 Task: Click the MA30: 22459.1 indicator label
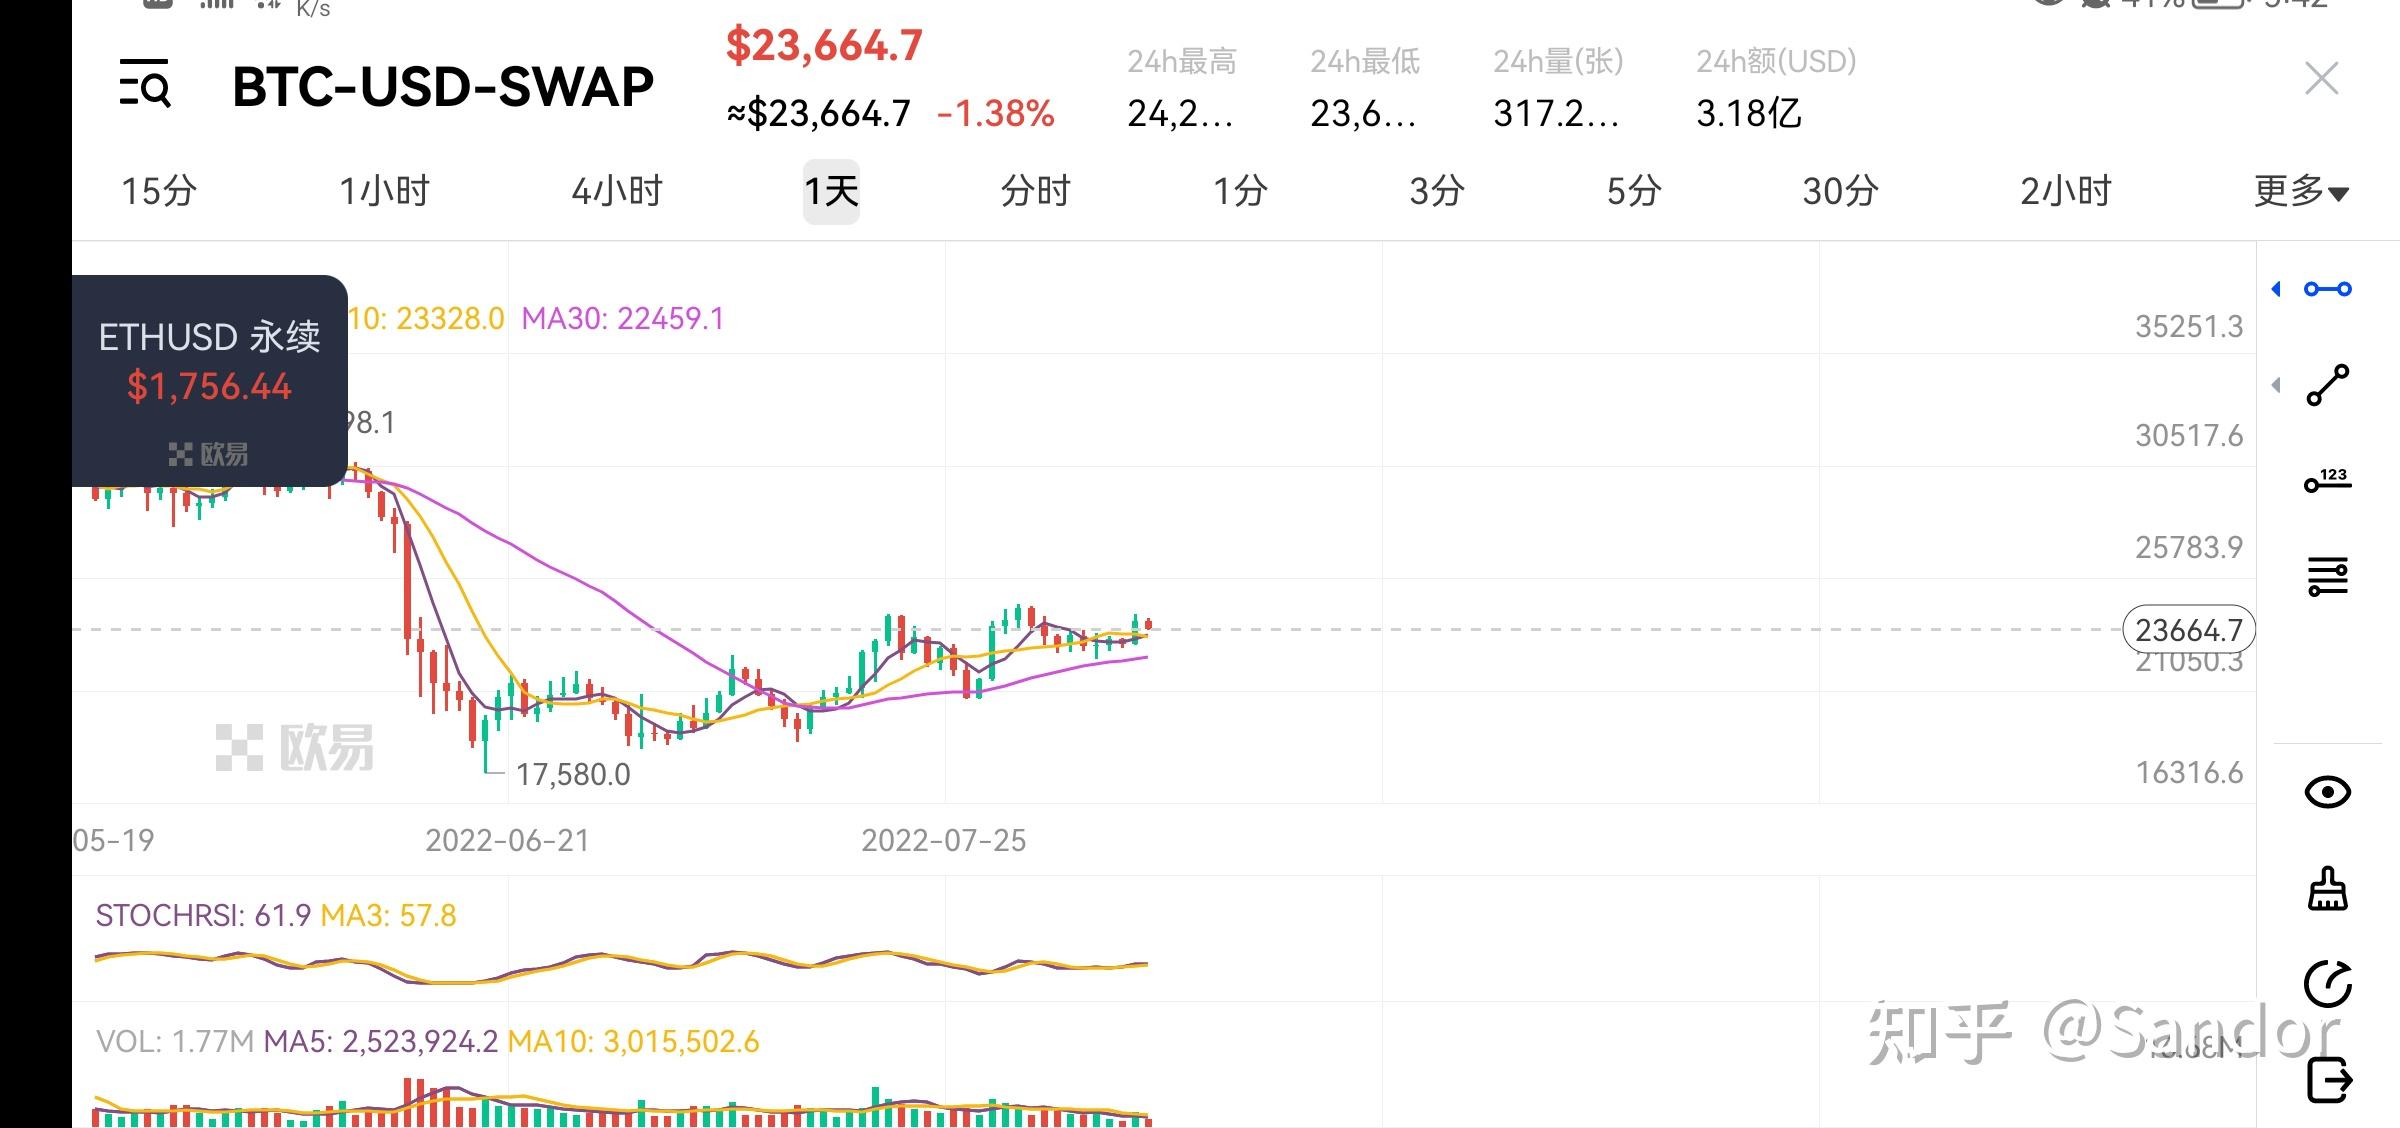click(622, 319)
